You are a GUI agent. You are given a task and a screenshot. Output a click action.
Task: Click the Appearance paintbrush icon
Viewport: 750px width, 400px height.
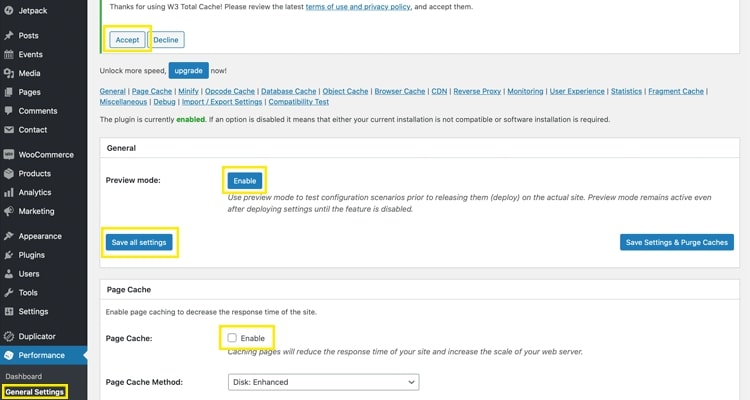(9, 236)
